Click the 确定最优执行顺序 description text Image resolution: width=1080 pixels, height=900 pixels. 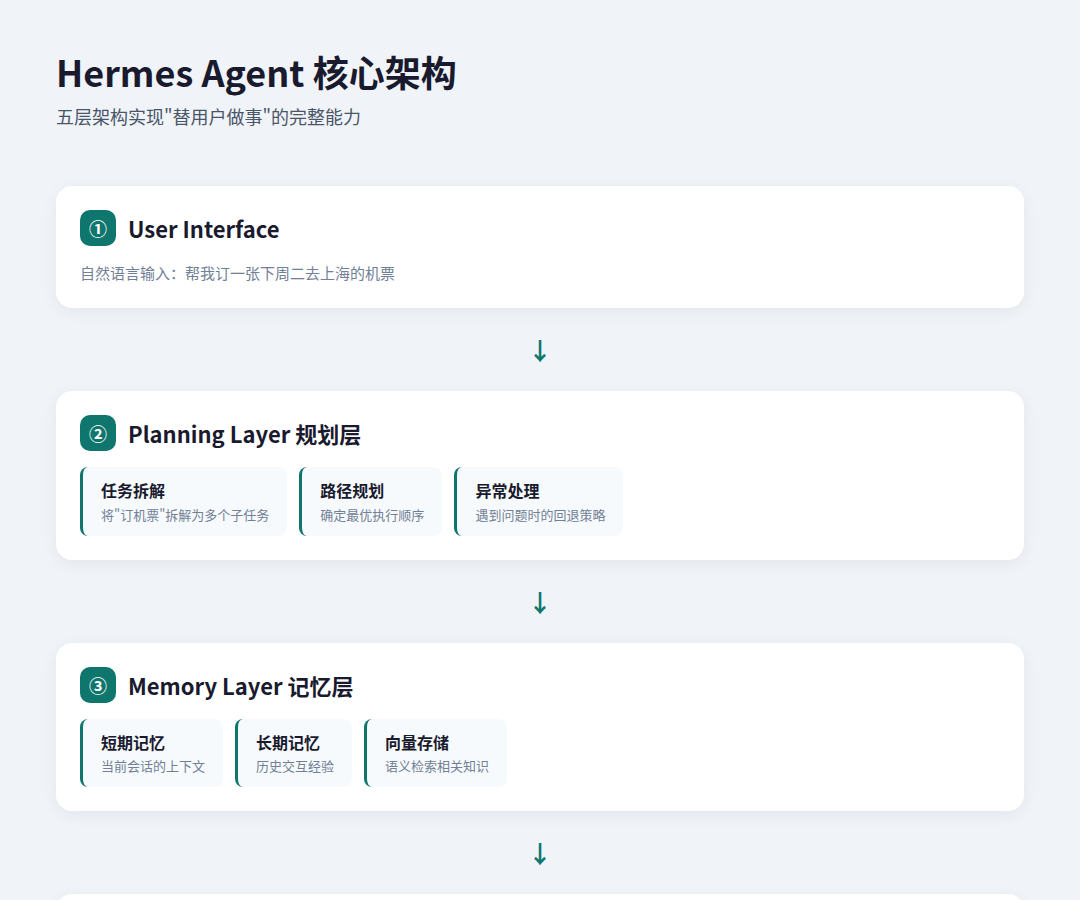click(372, 516)
